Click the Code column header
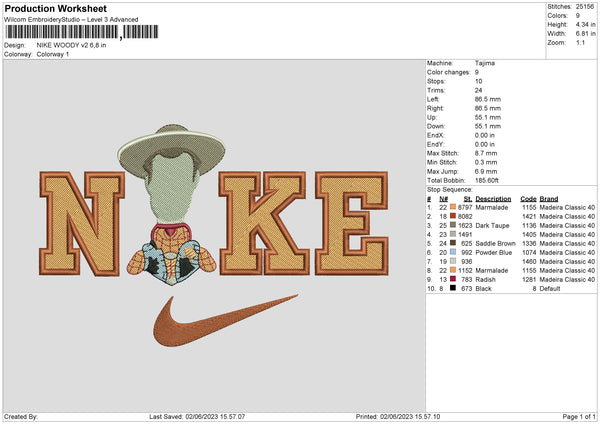 point(528,199)
